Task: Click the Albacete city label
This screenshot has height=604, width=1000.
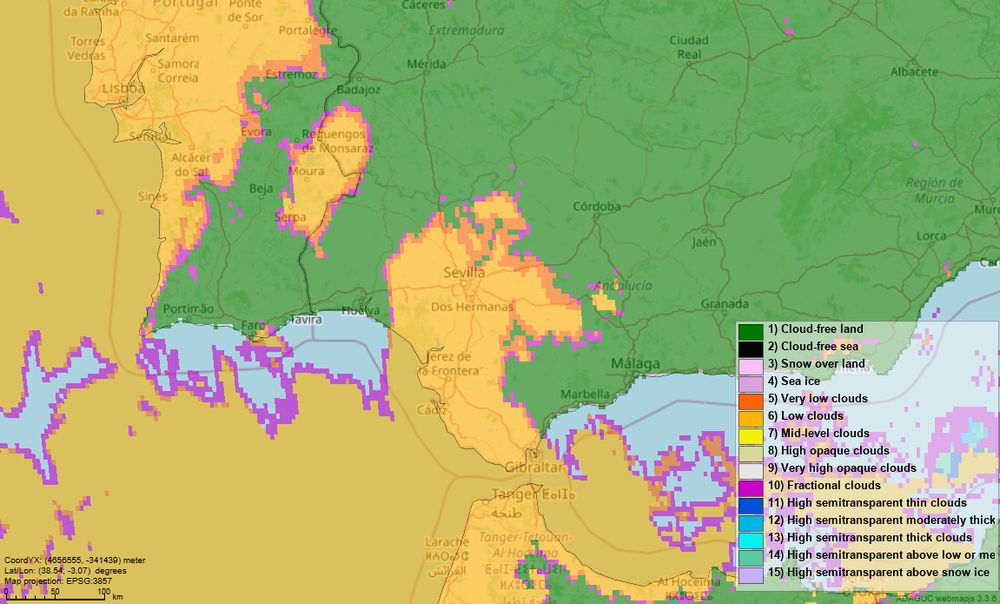Action: [x=915, y=71]
